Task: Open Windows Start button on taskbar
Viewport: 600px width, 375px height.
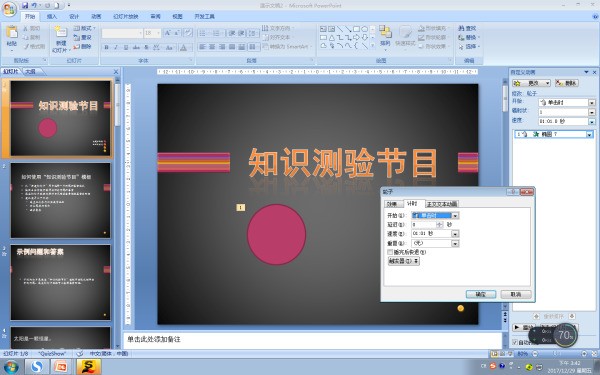Action: [11, 367]
